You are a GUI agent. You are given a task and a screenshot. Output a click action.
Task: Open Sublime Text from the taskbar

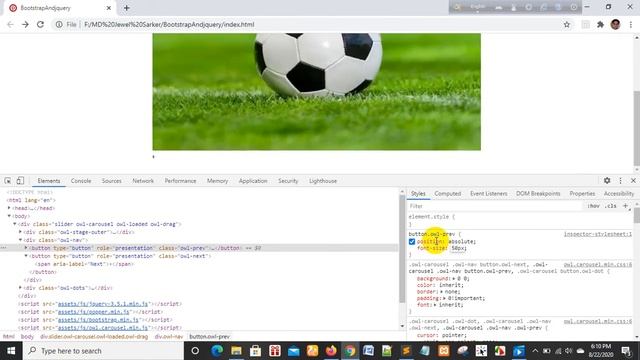coord(406,351)
